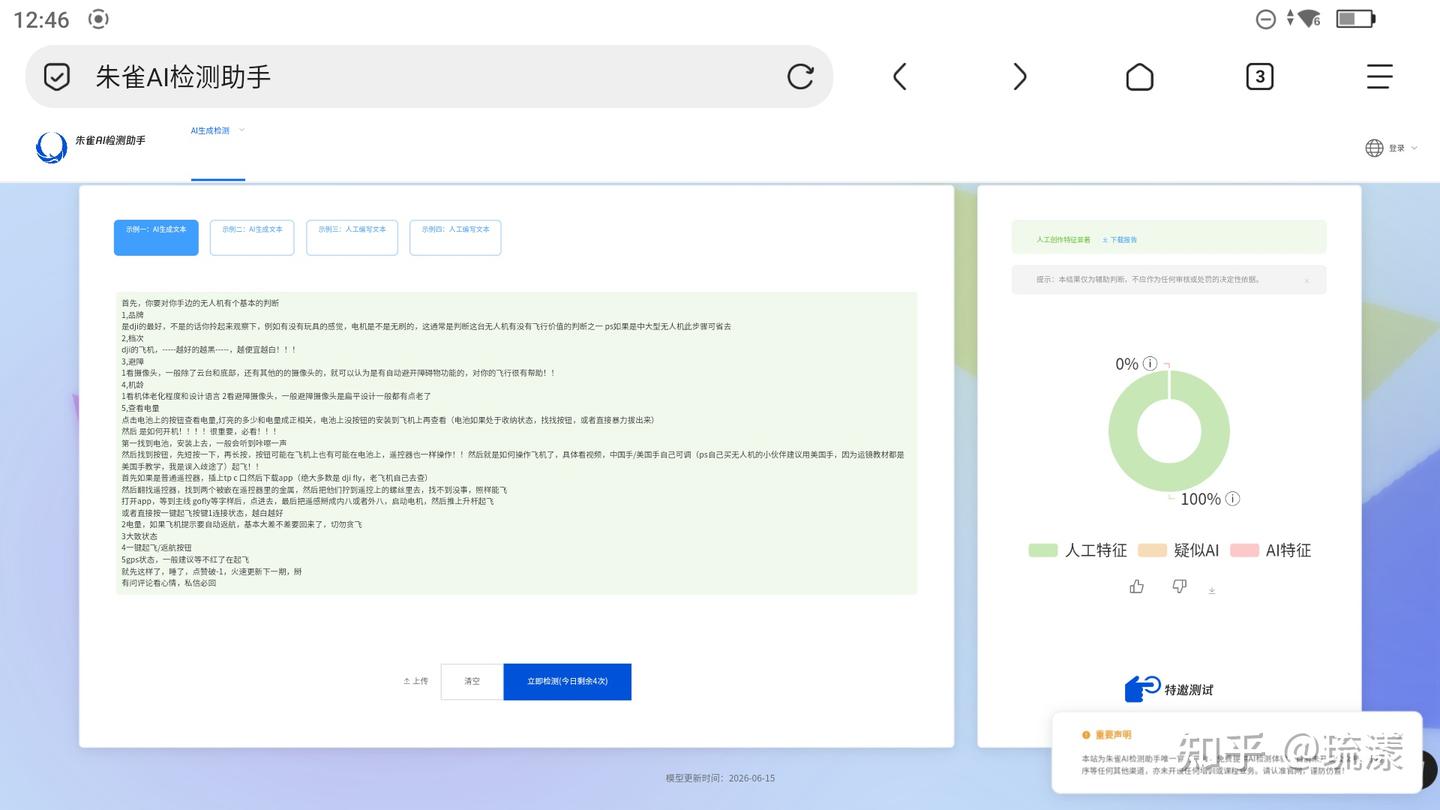The width and height of the screenshot is (1440, 810).
Task: Toggle the 疑似AI legend item
Action: 1178,550
